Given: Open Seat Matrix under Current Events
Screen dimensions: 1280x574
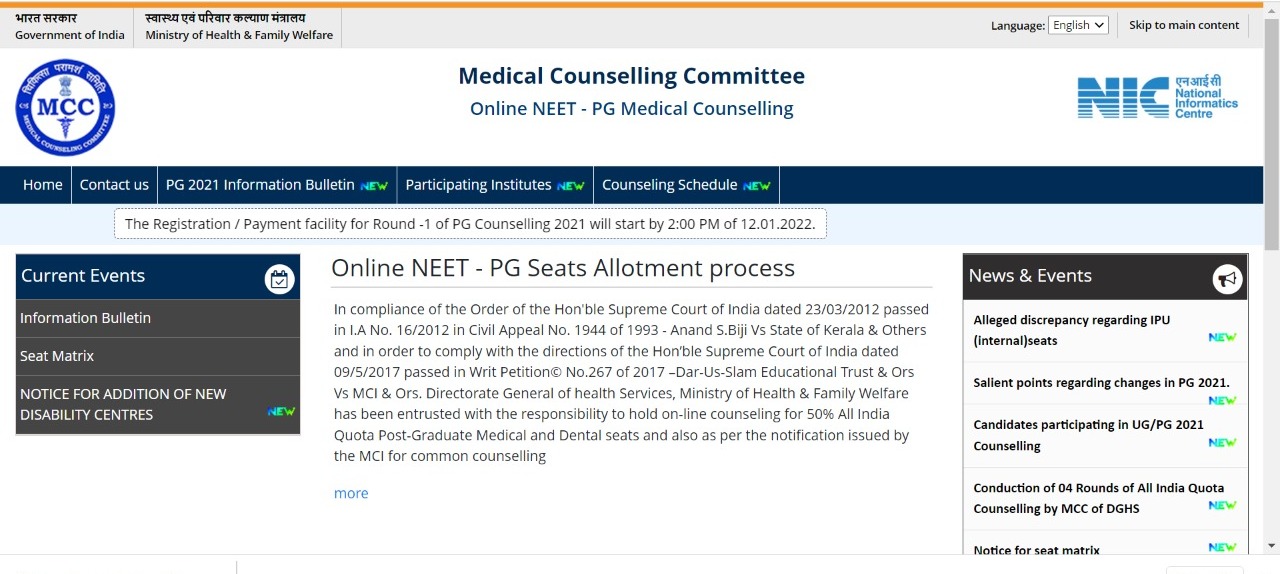Looking at the screenshot, I should [57, 356].
